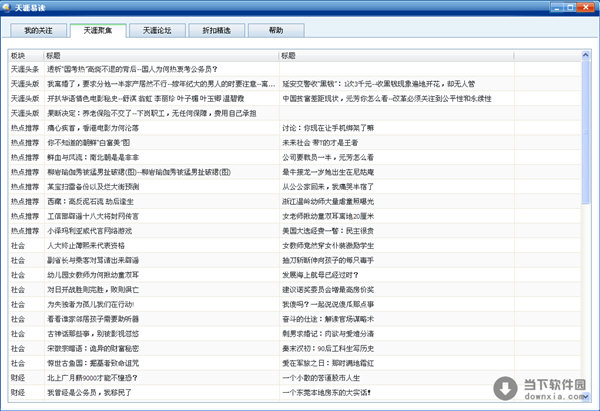Open post 人大终止薄熙来代表资格
This screenshot has height=411, width=600.
(x=86, y=246)
